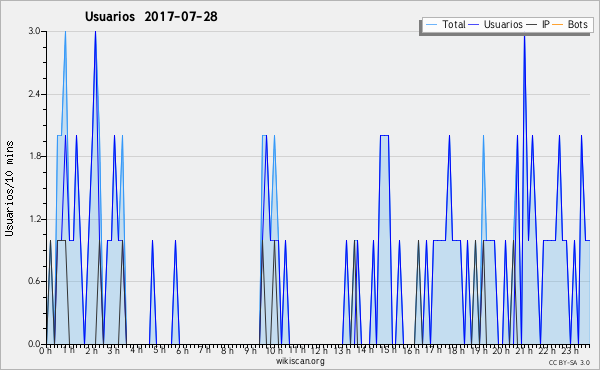Click the 19 h x-axis label
Viewport: 600px width, 370px height.
(479, 350)
